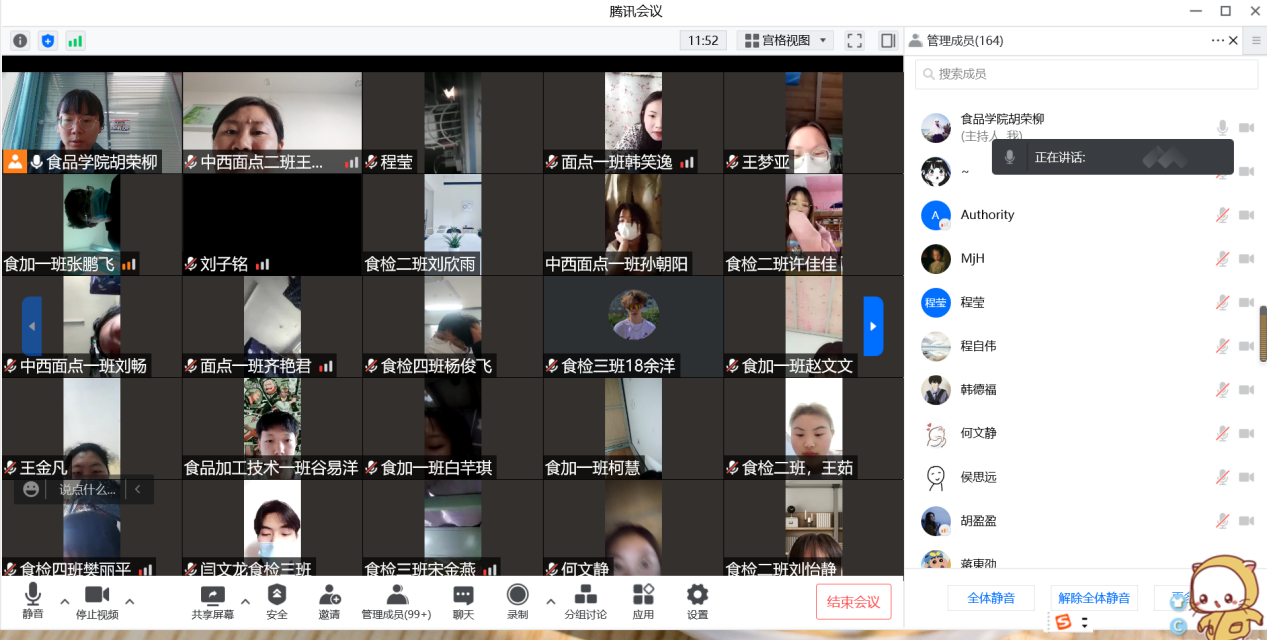This screenshot has height=640, width=1267.
Task: Start recording the meeting
Action: point(517,596)
